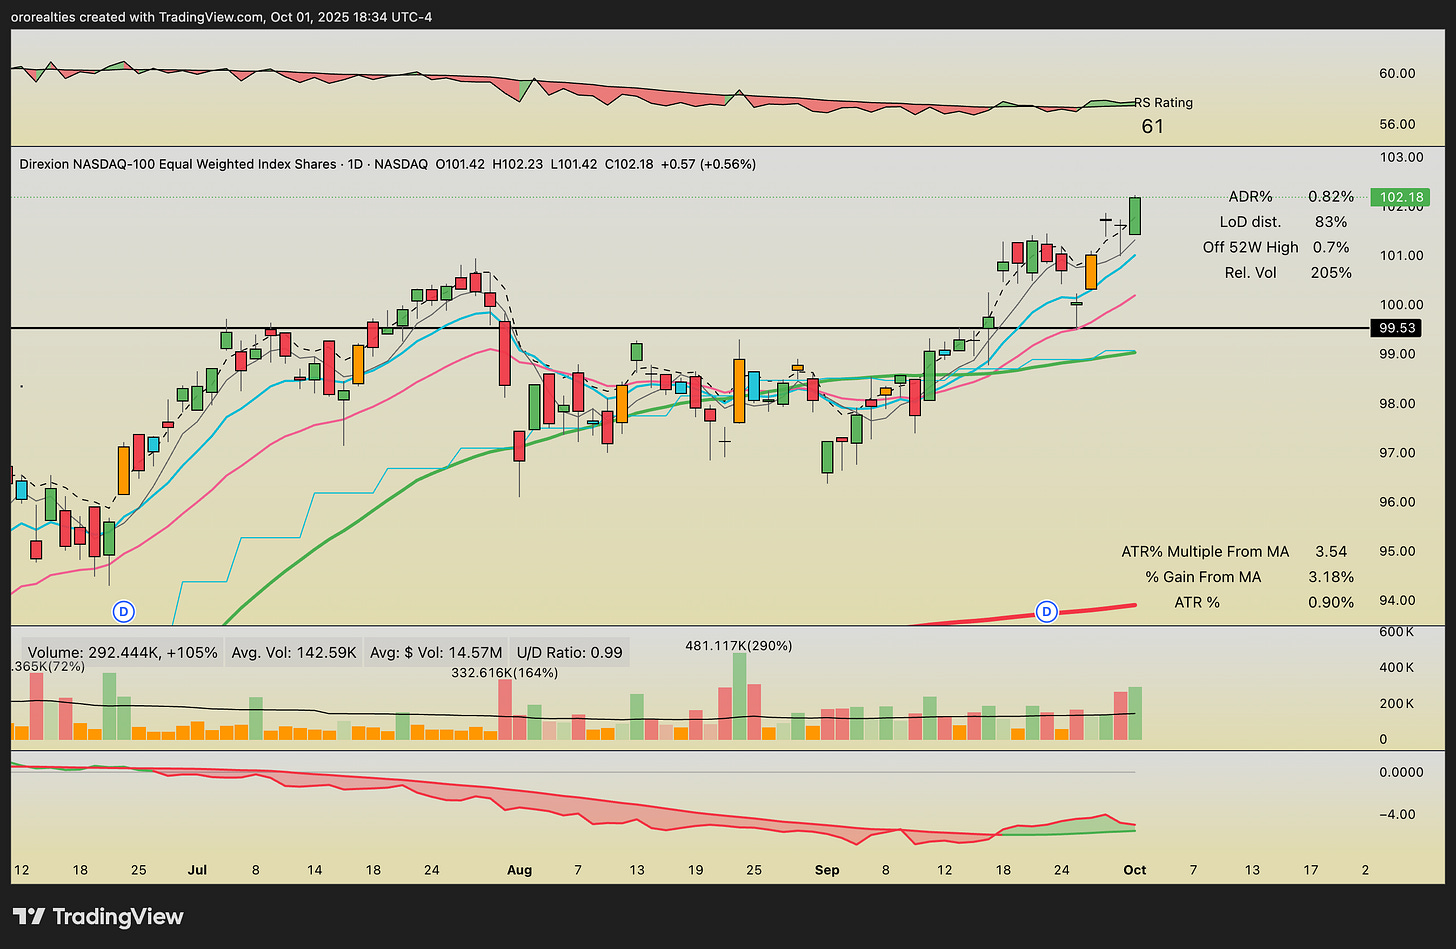1456x949 pixels.
Task: Click 60.00 on the RS Rating axis
Action: click(1397, 73)
